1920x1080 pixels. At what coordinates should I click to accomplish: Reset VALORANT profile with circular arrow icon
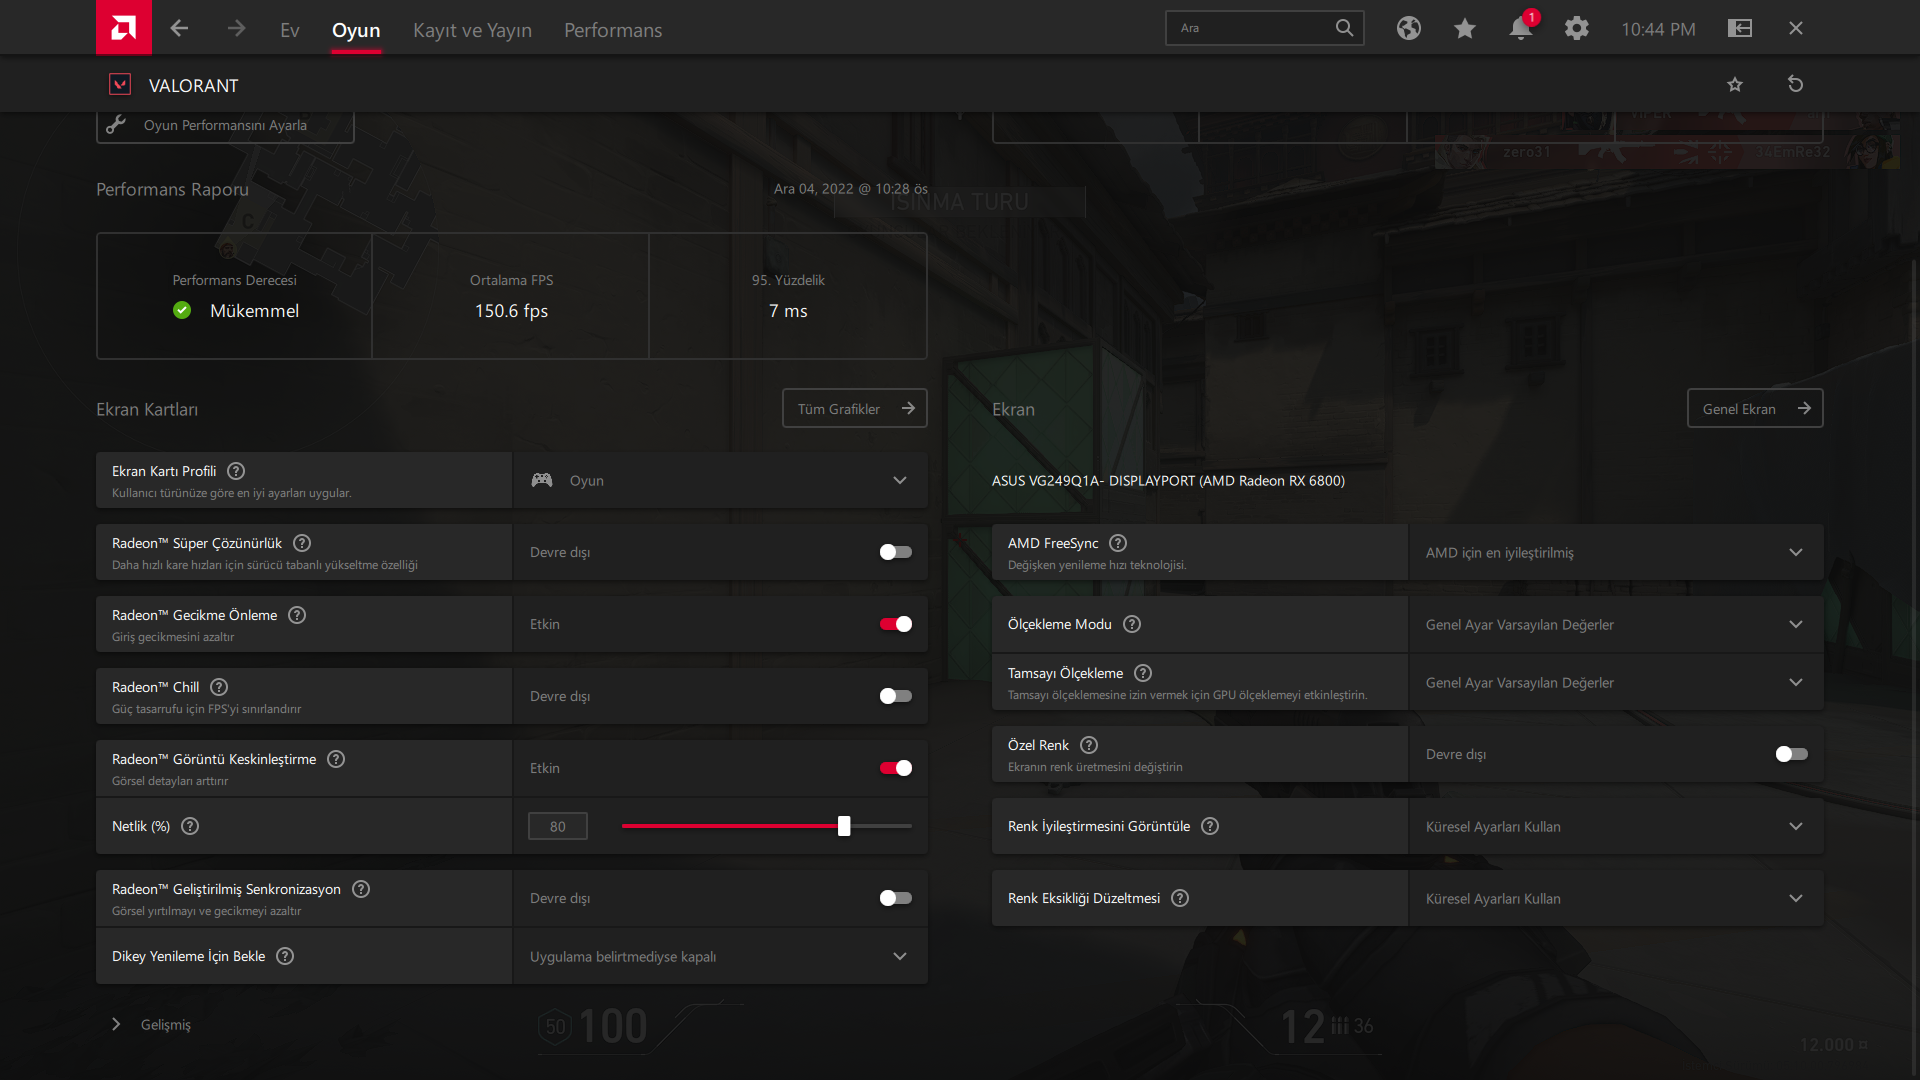point(1795,84)
